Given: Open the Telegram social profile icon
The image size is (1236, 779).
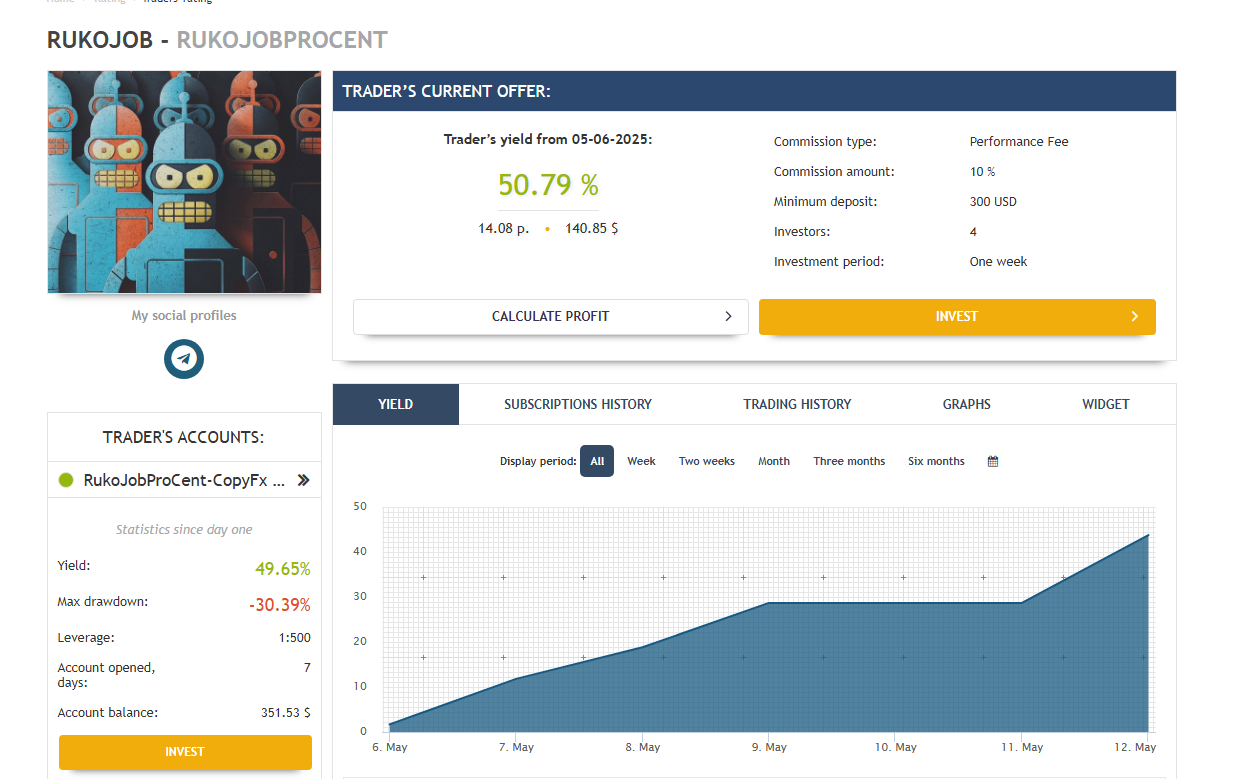Looking at the screenshot, I should coord(184,359).
